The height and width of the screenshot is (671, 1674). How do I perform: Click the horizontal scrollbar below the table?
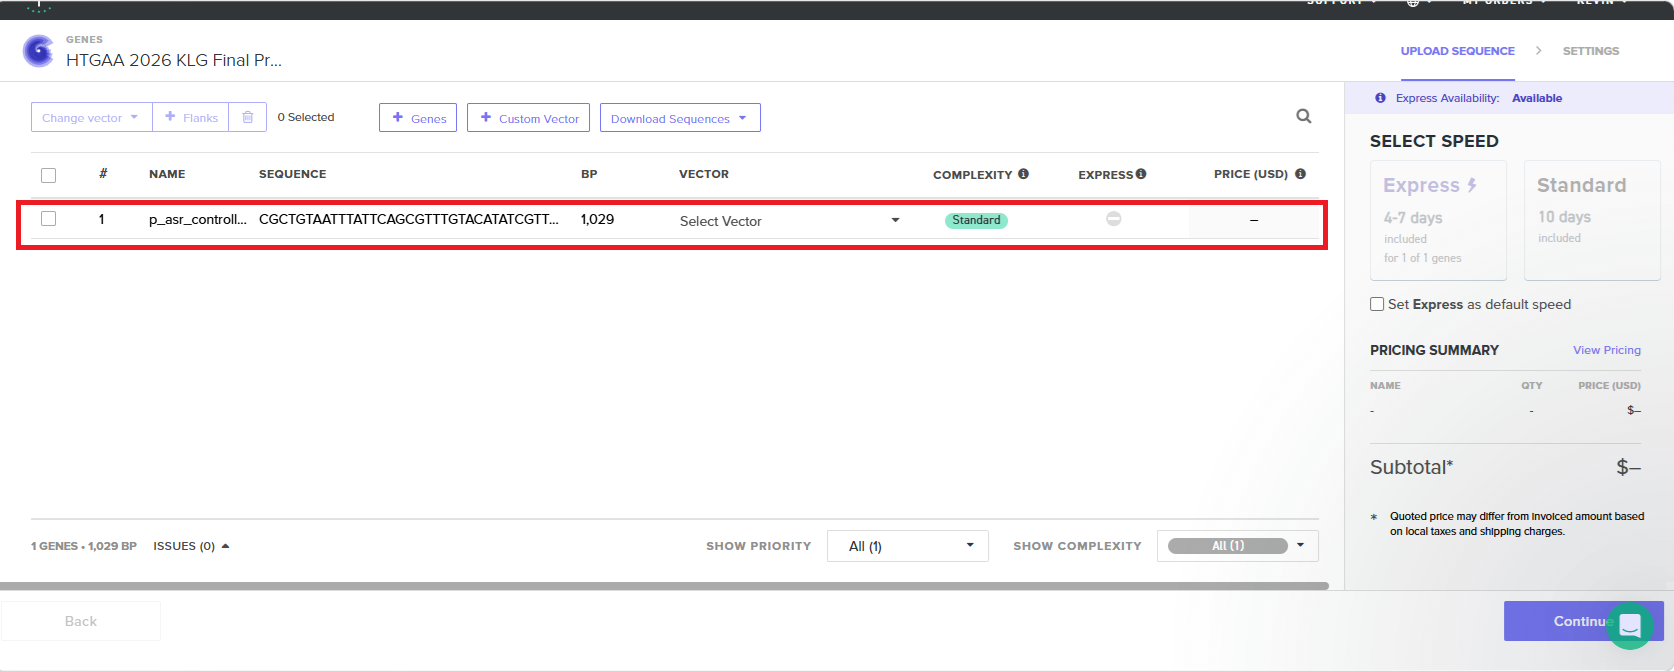(664, 586)
